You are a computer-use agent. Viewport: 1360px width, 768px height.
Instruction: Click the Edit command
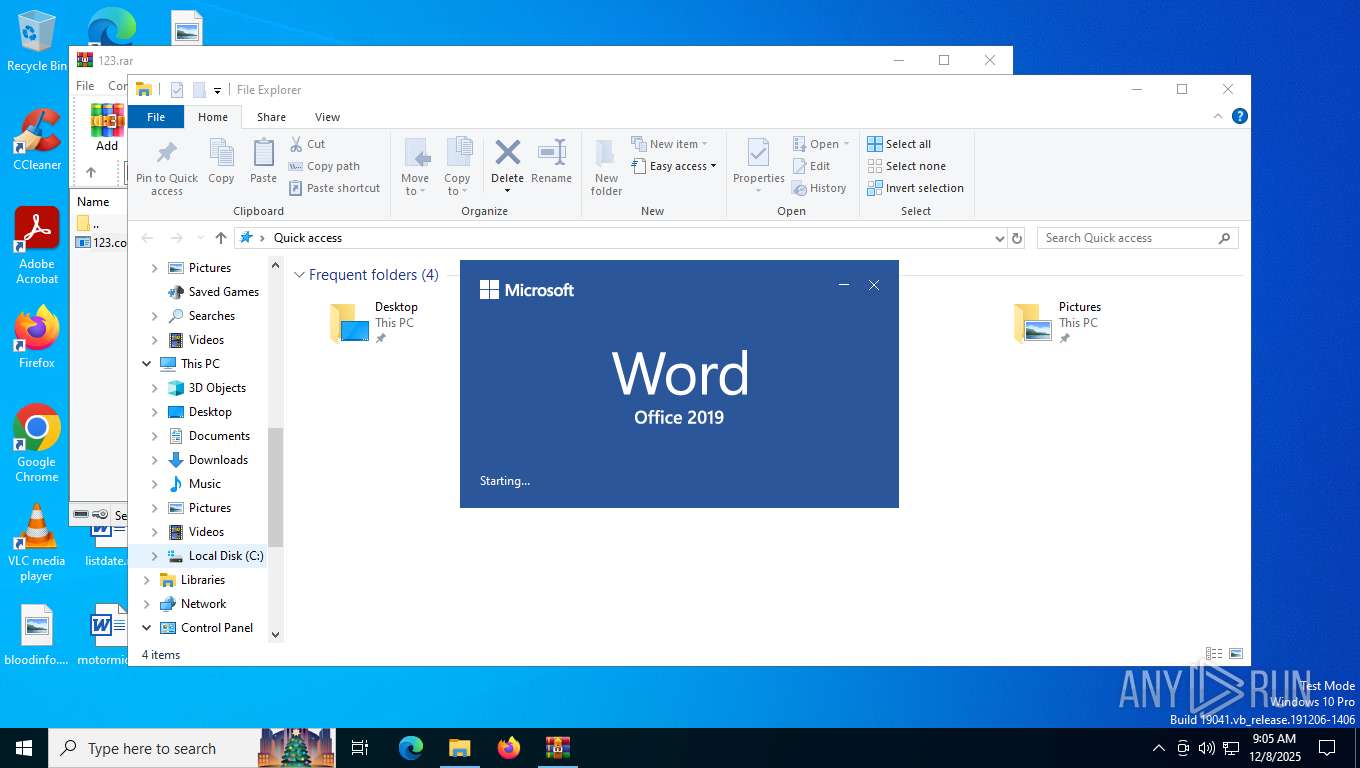pos(812,166)
